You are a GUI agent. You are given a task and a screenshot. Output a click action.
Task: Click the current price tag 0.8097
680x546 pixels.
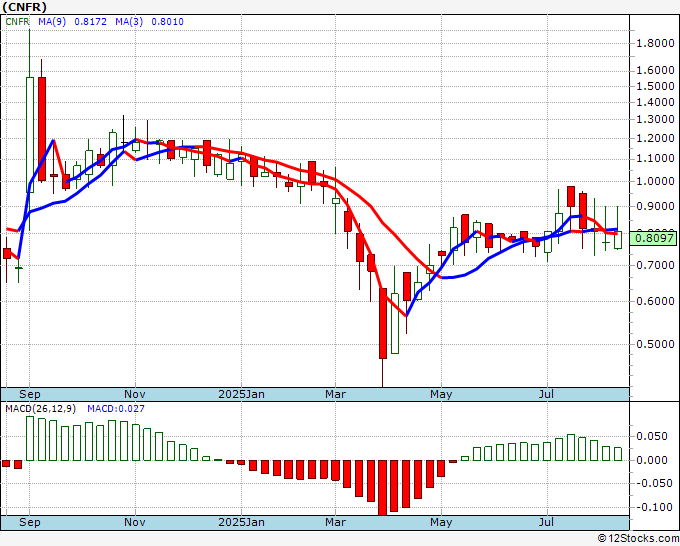654,238
